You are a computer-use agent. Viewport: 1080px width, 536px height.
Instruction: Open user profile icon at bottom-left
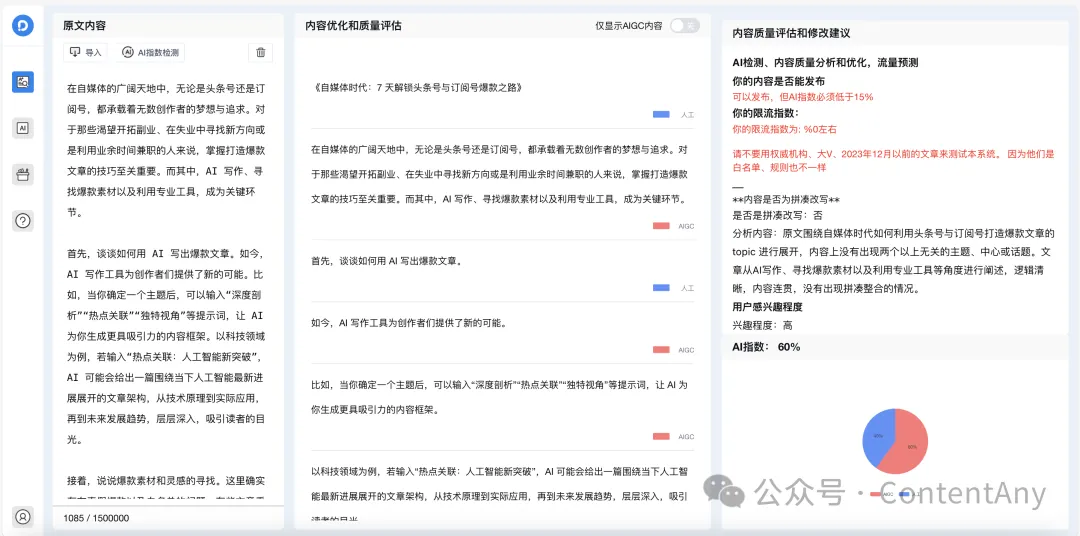point(23,516)
